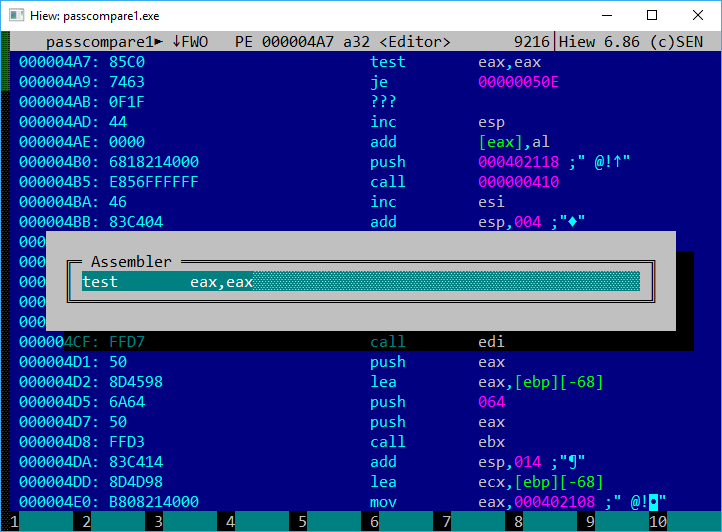Maximize the Hiew window
This screenshot has height=532, width=722.
coord(652,15)
